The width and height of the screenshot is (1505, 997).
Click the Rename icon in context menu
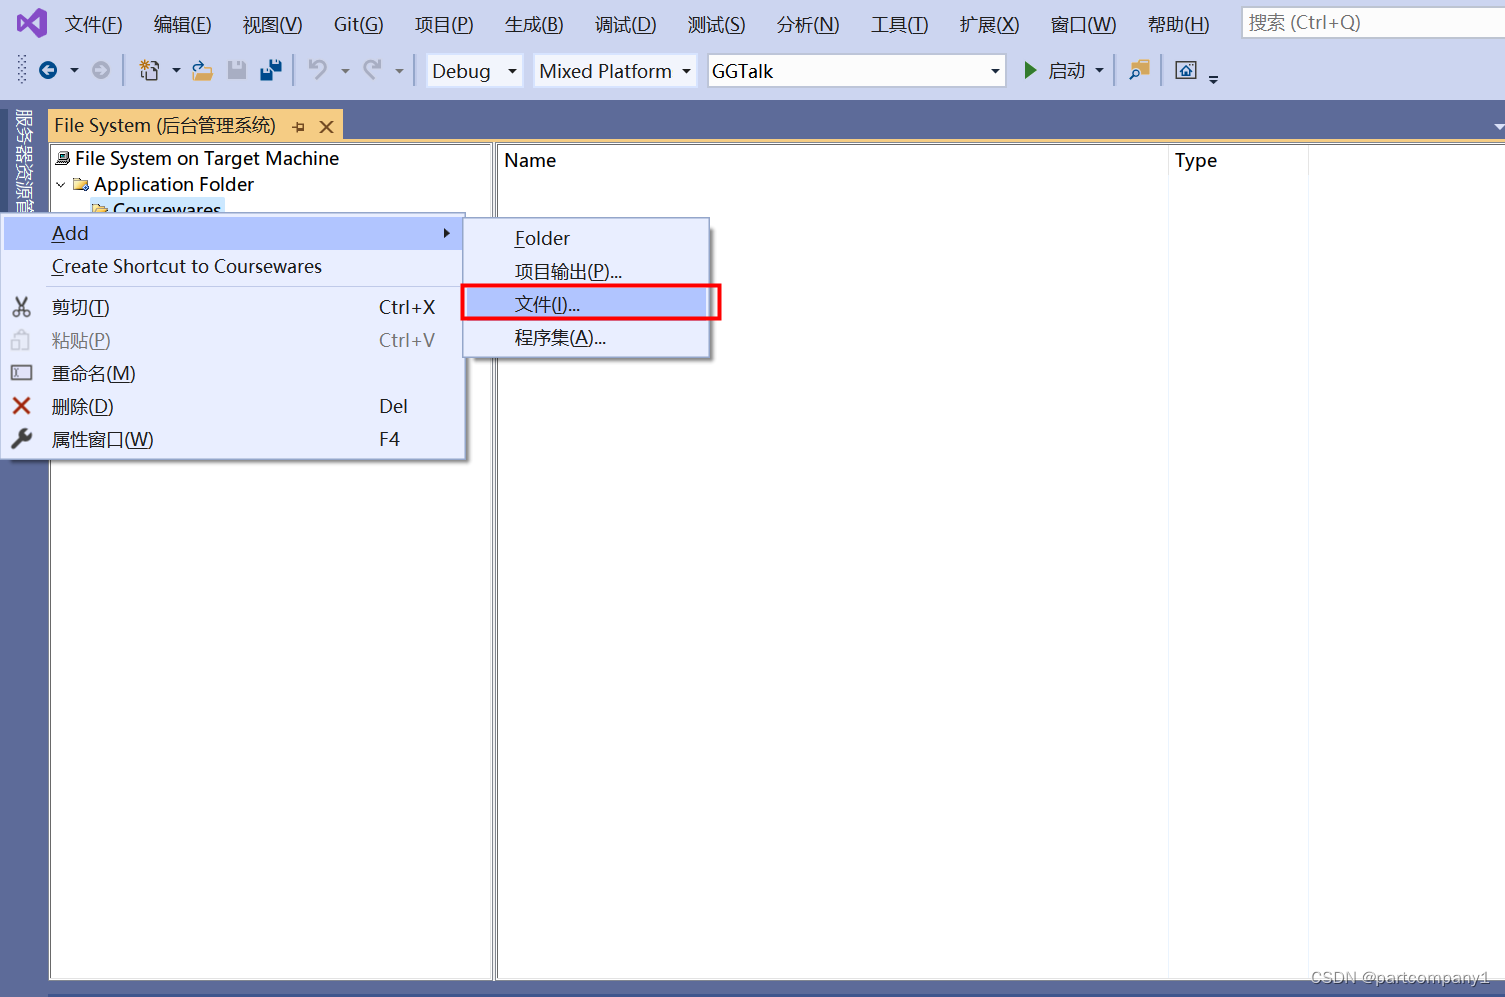tap(21, 373)
